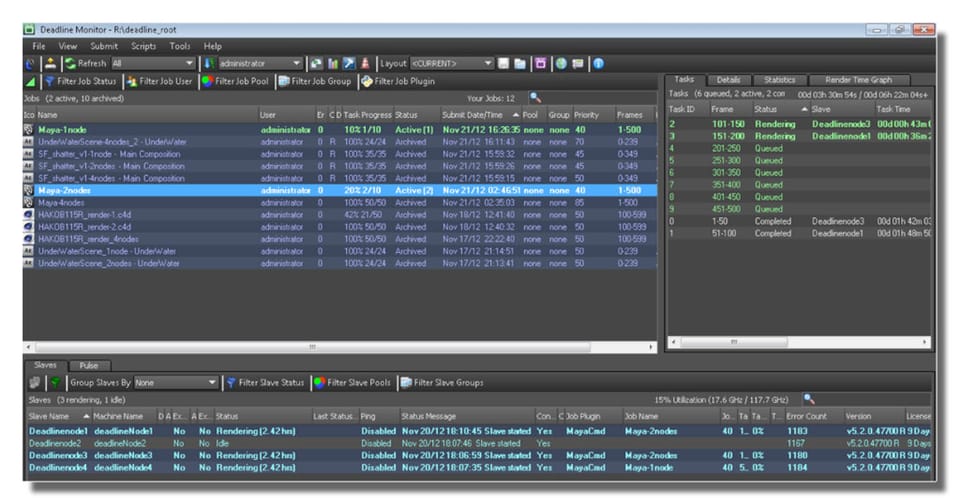Viewport: 960px width, 503px height.
Task: Click the submit job icon left of Refresh
Action: pyautogui.click(x=50, y=64)
